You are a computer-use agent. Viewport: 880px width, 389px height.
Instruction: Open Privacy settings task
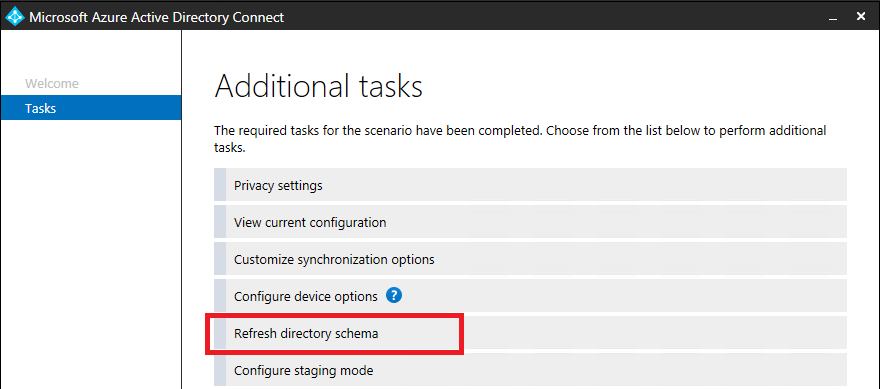point(530,185)
